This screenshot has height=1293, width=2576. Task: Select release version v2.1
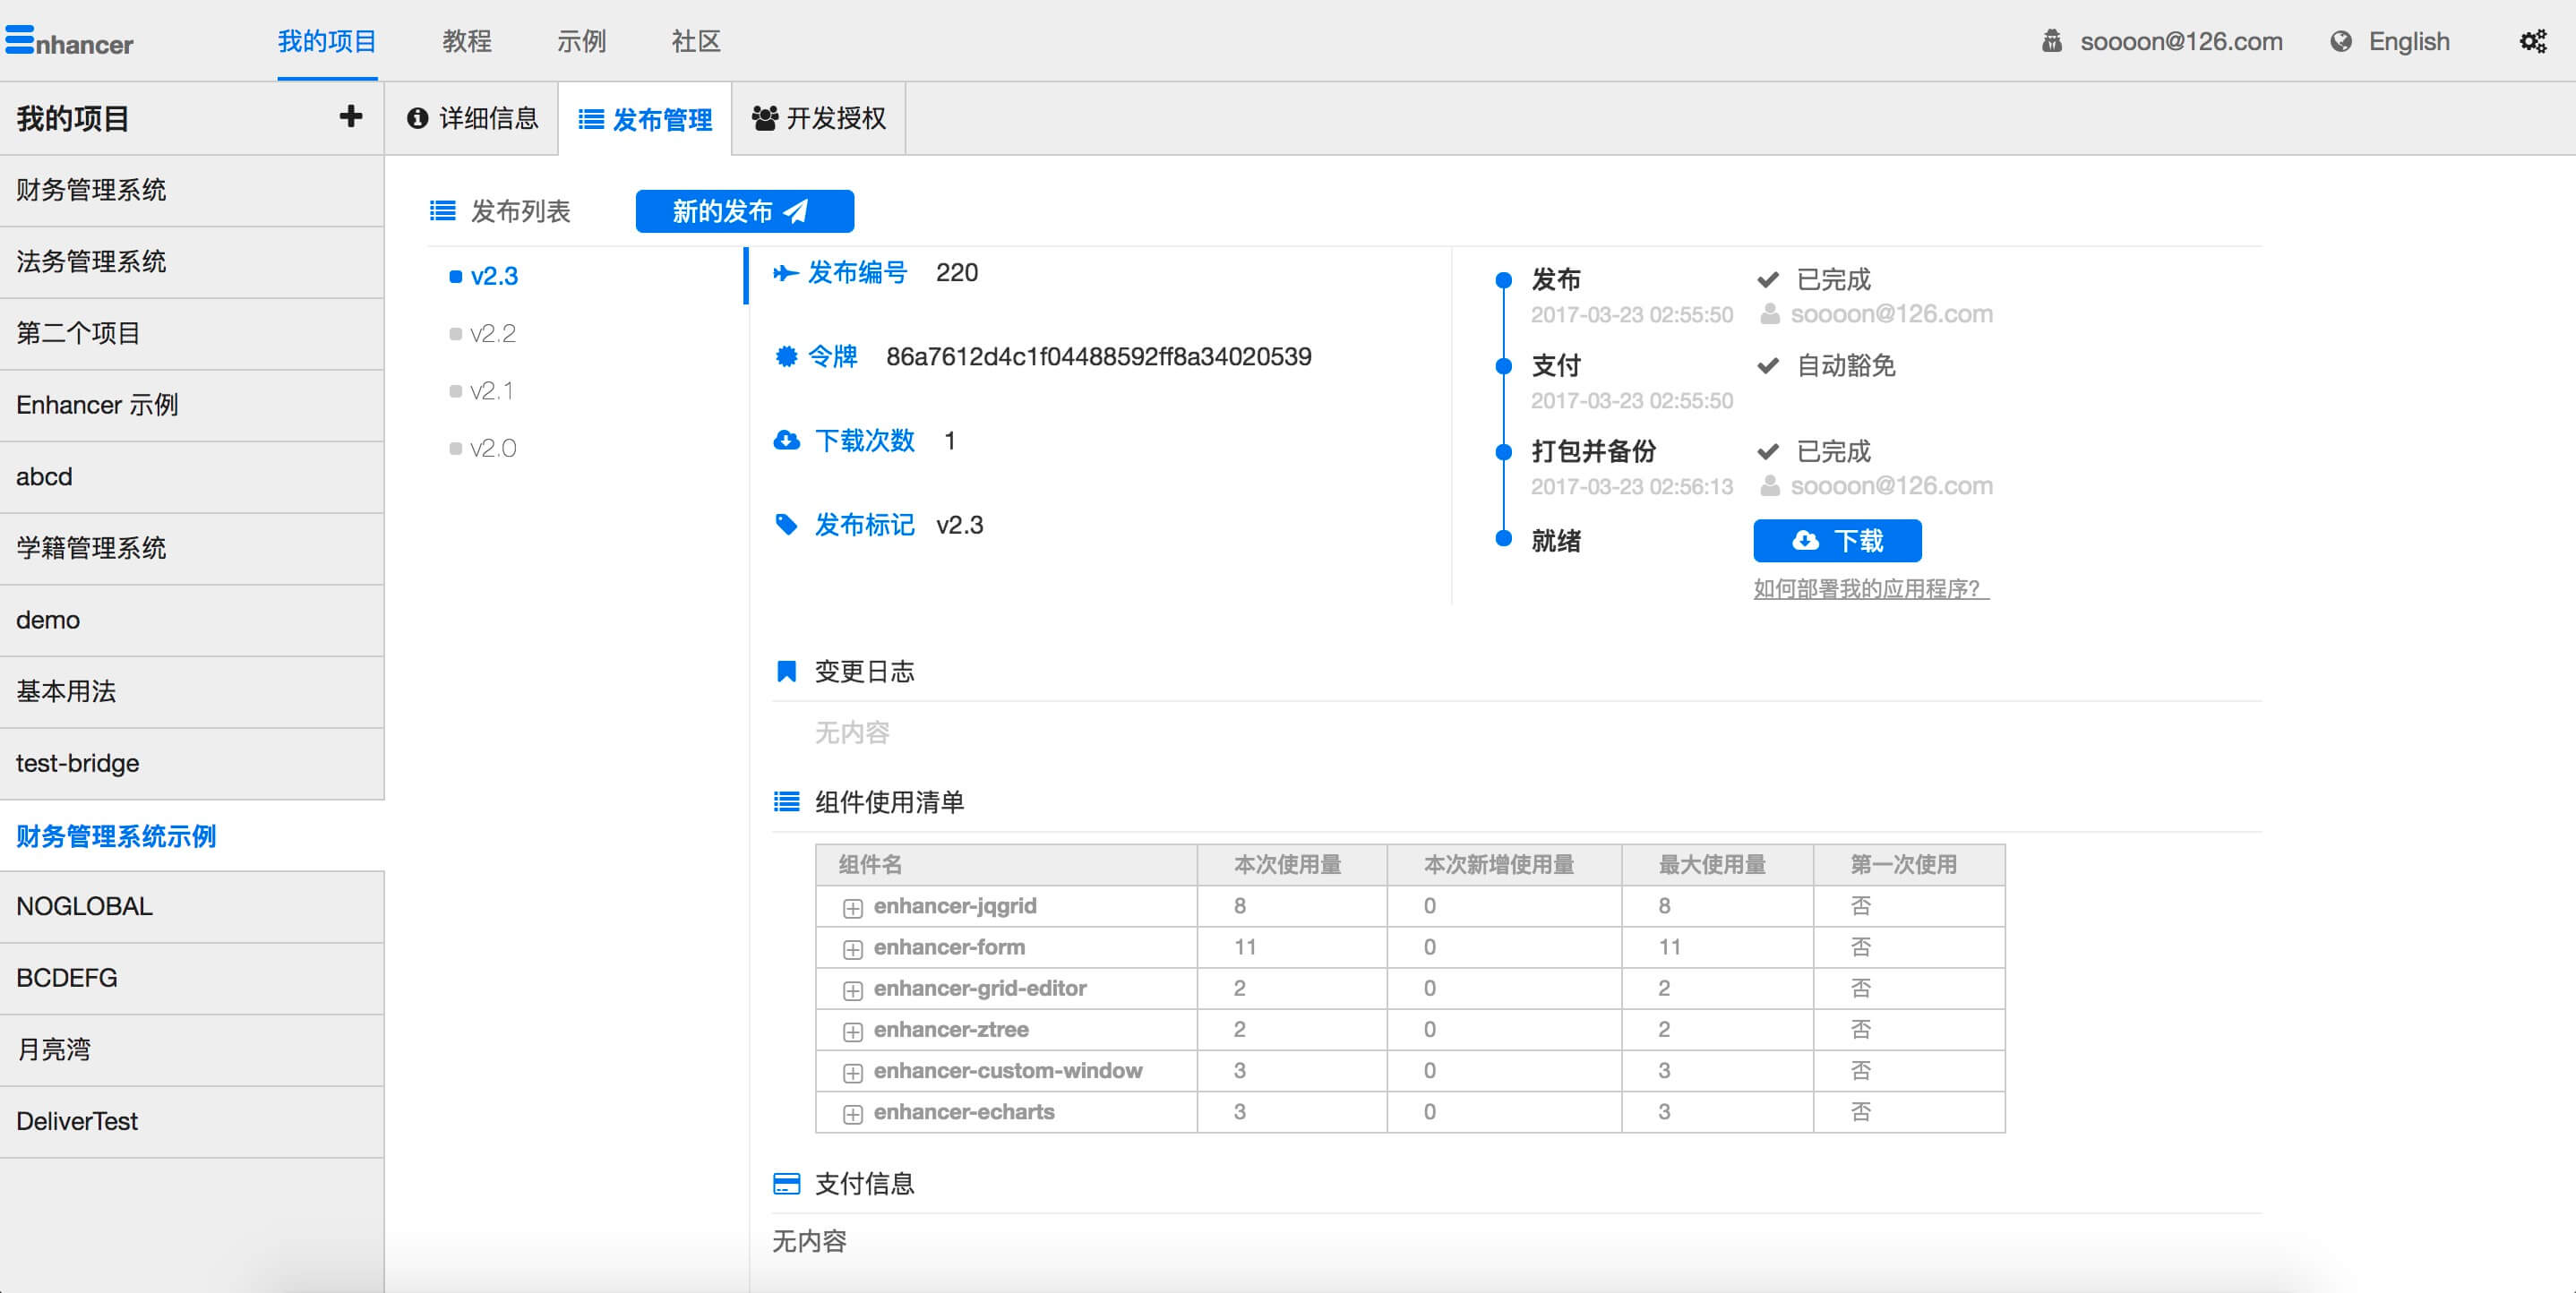click(x=491, y=391)
